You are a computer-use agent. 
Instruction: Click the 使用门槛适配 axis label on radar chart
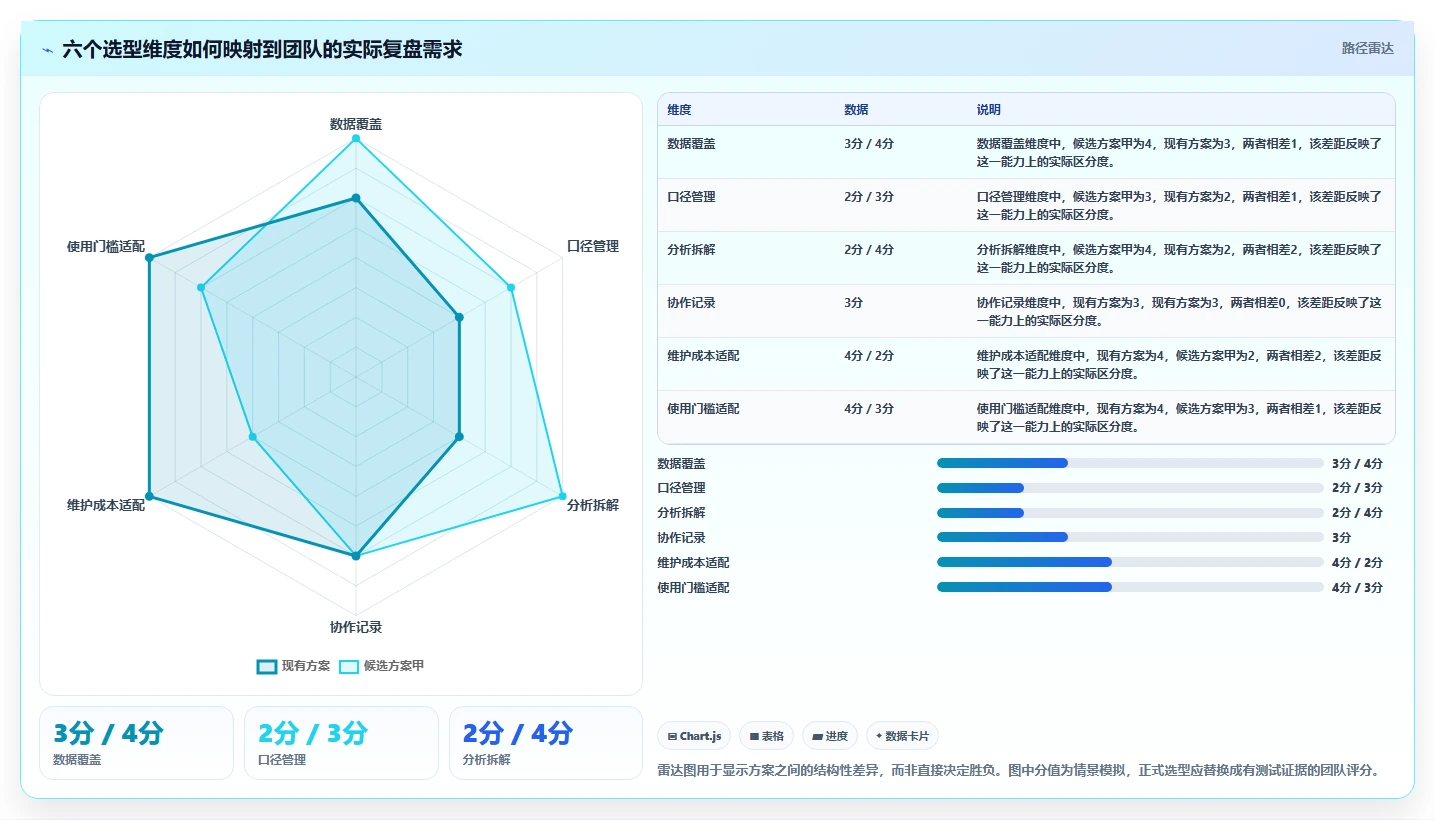point(106,246)
